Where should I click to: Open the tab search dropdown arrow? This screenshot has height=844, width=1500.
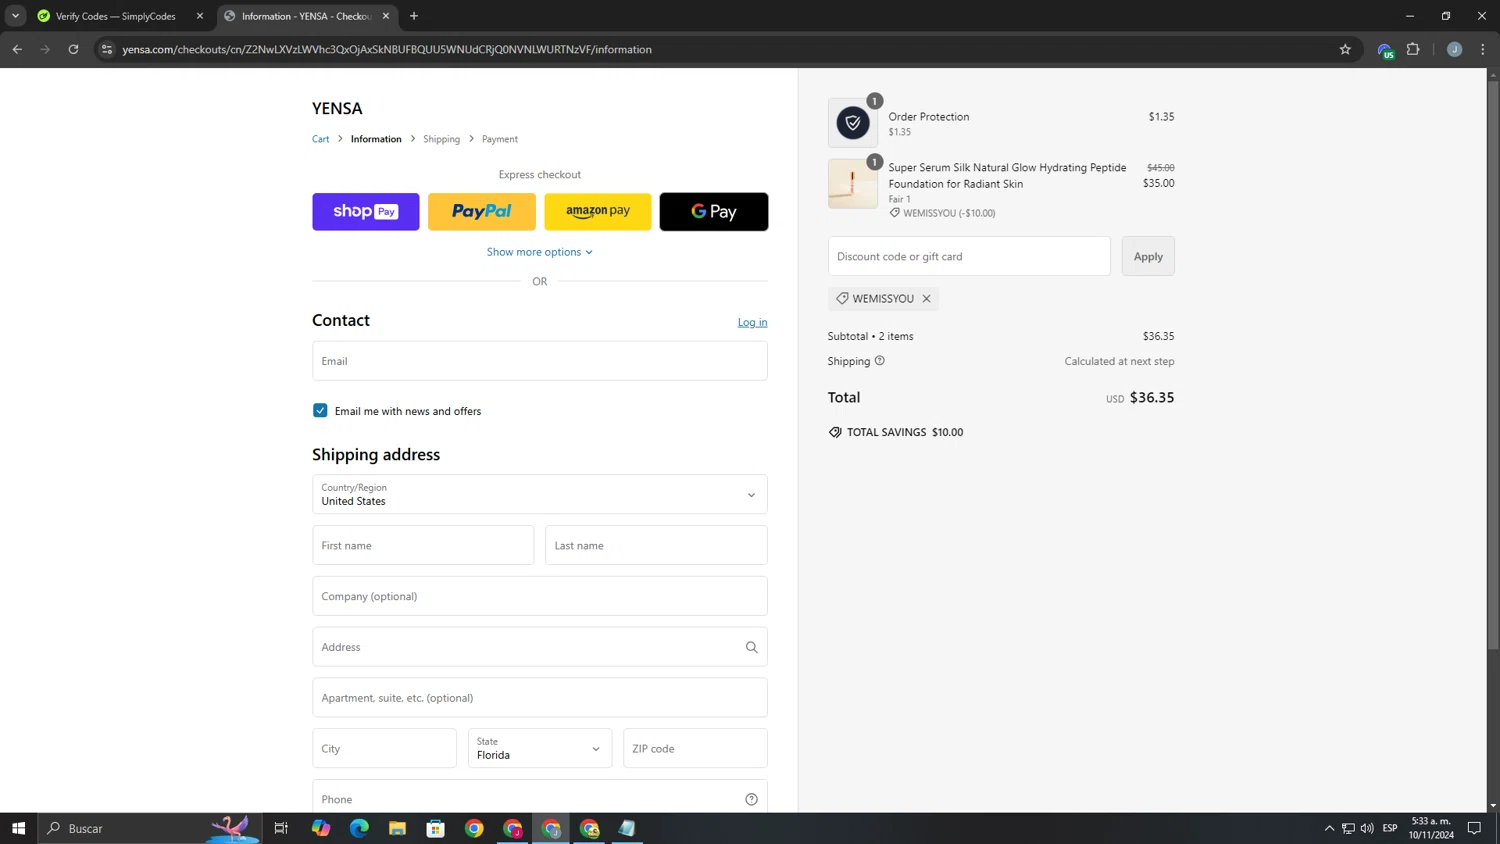(x=15, y=16)
